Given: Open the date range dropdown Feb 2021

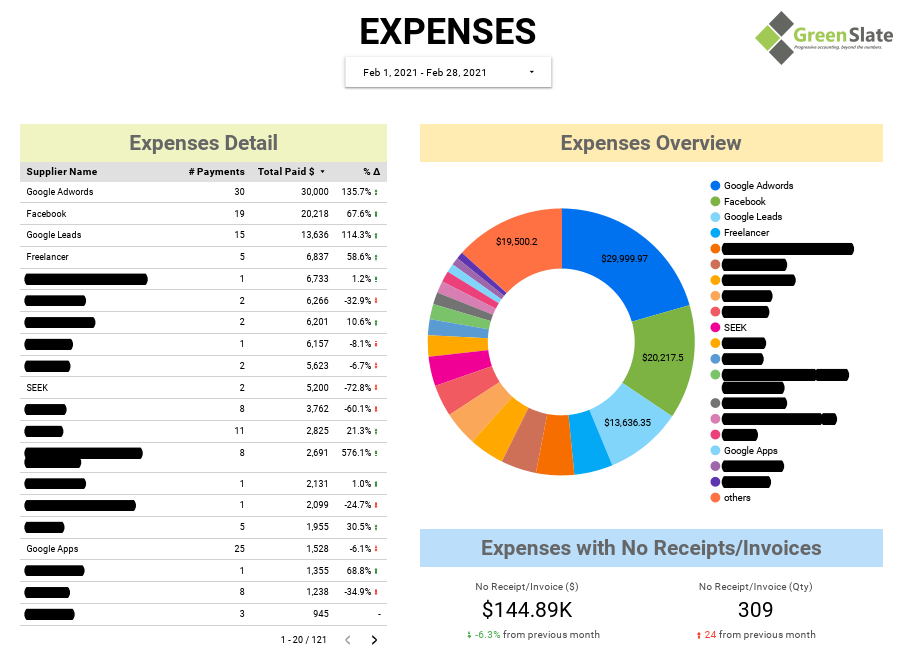Looking at the screenshot, I should 448,72.
